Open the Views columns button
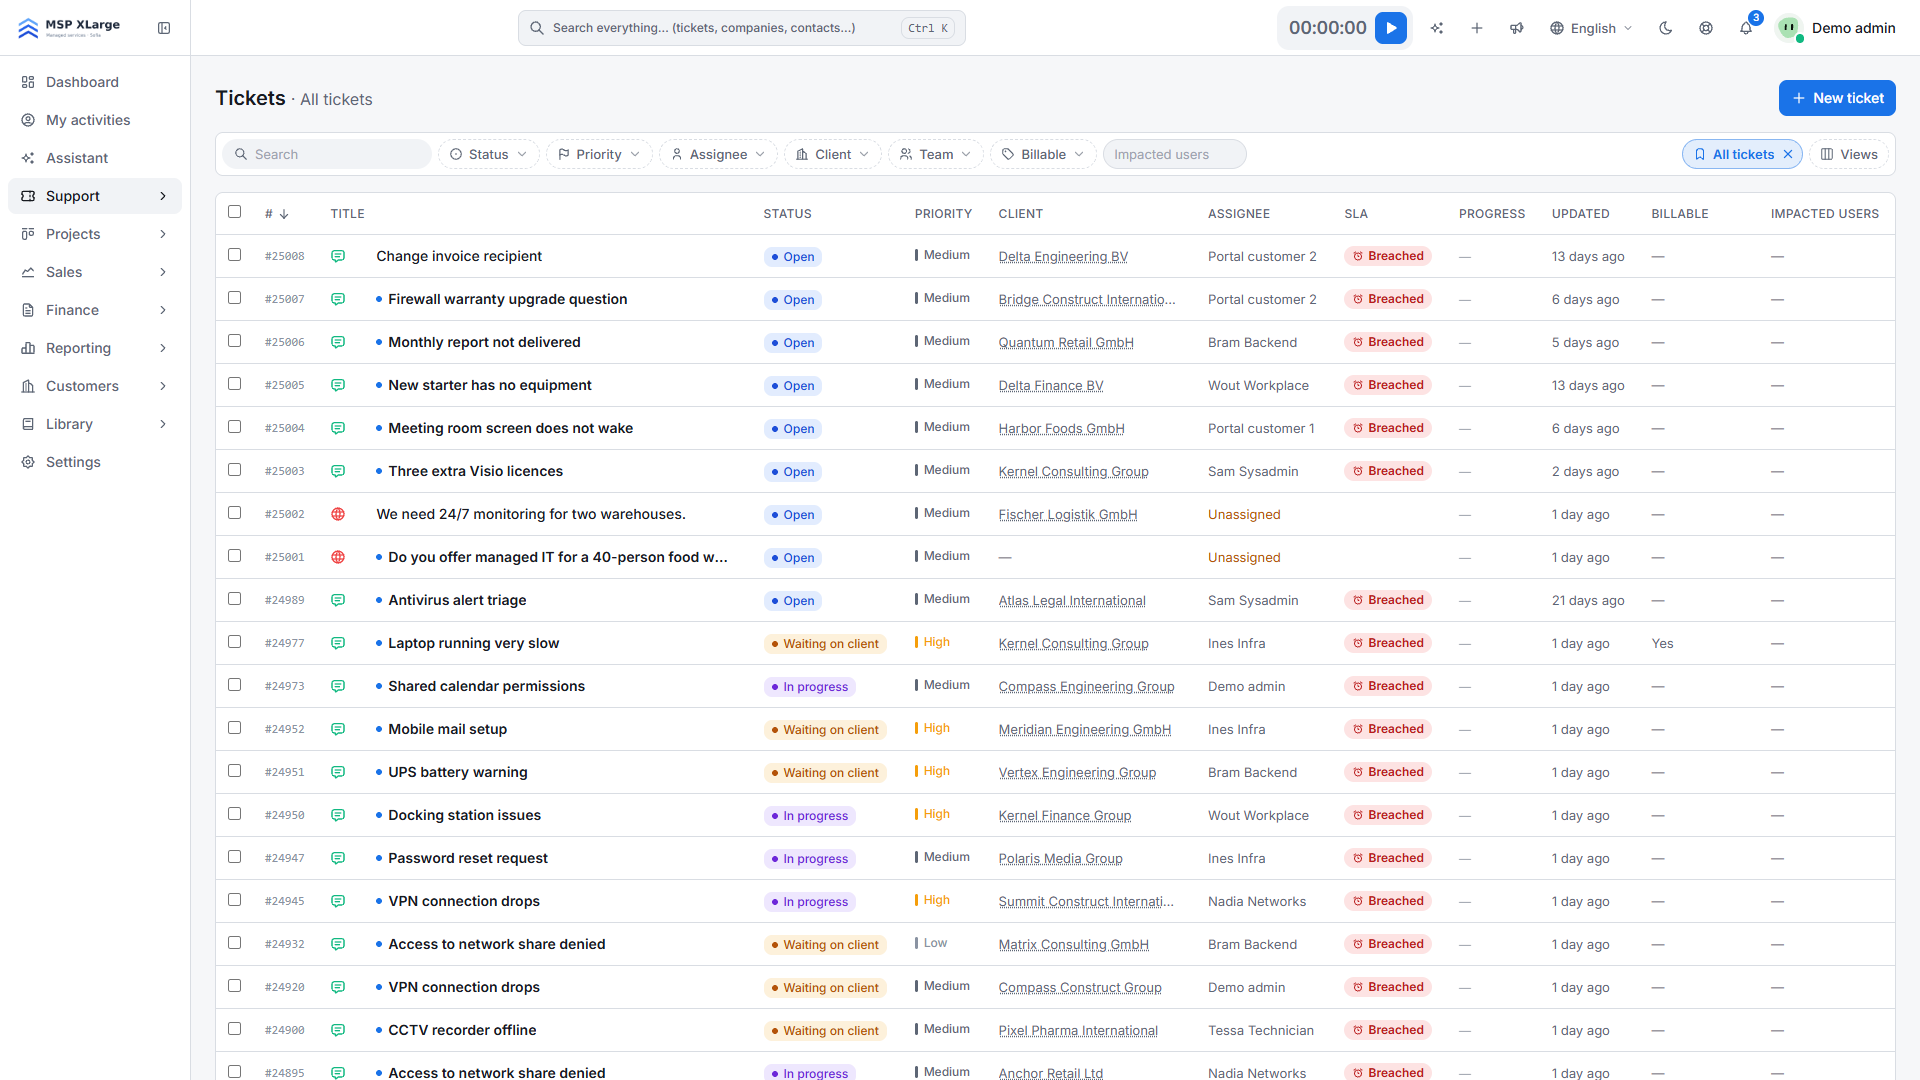Image resolution: width=1920 pixels, height=1080 pixels. pos(1849,154)
